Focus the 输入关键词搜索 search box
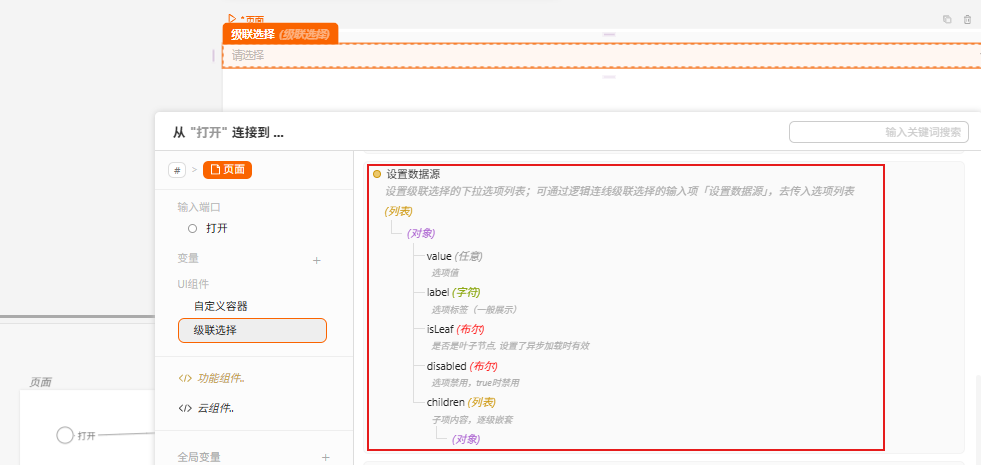The width and height of the screenshot is (981, 465). [x=878, y=132]
